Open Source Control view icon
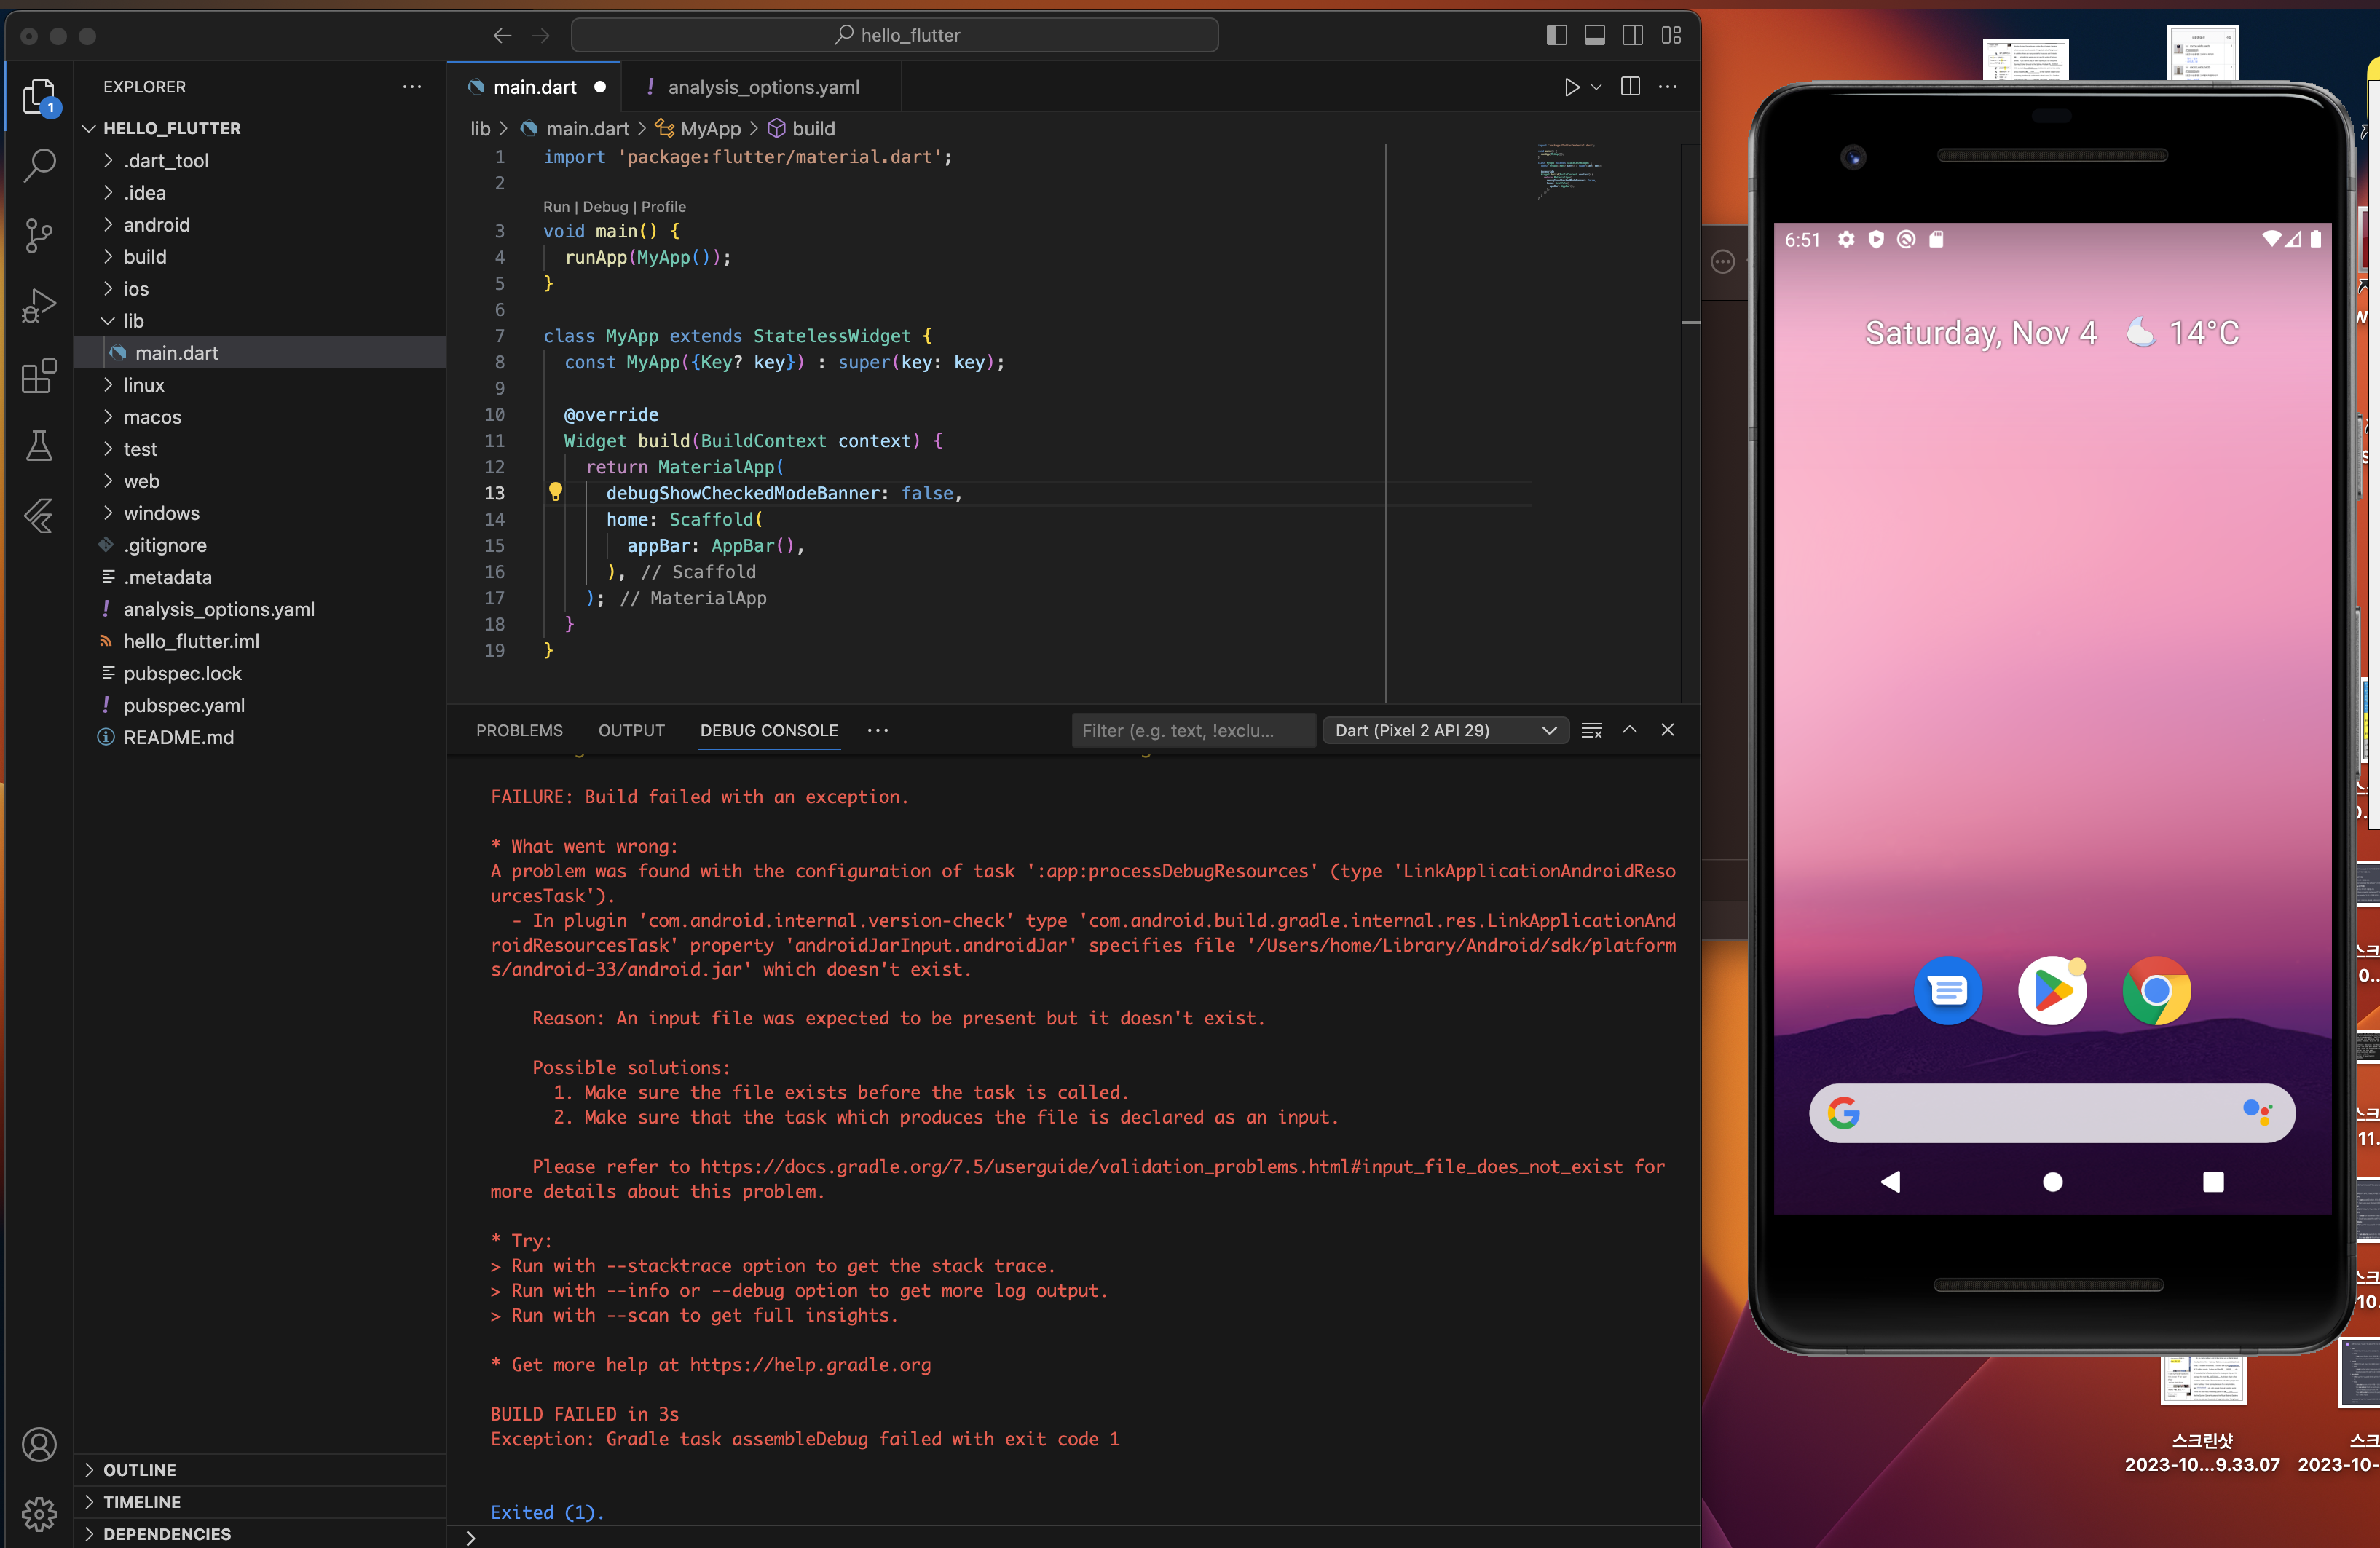This screenshot has width=2380, height=1548. pyautogui.click(x=39, y=236)
